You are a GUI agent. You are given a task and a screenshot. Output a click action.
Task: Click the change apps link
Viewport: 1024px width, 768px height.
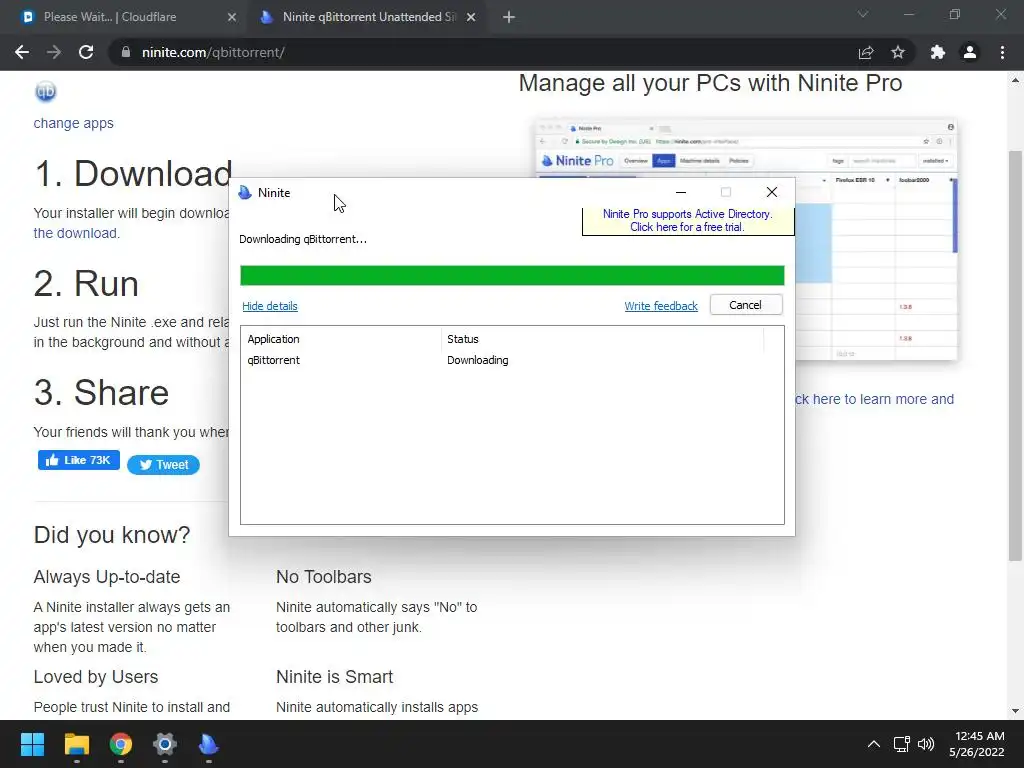(x=73, y=123)
